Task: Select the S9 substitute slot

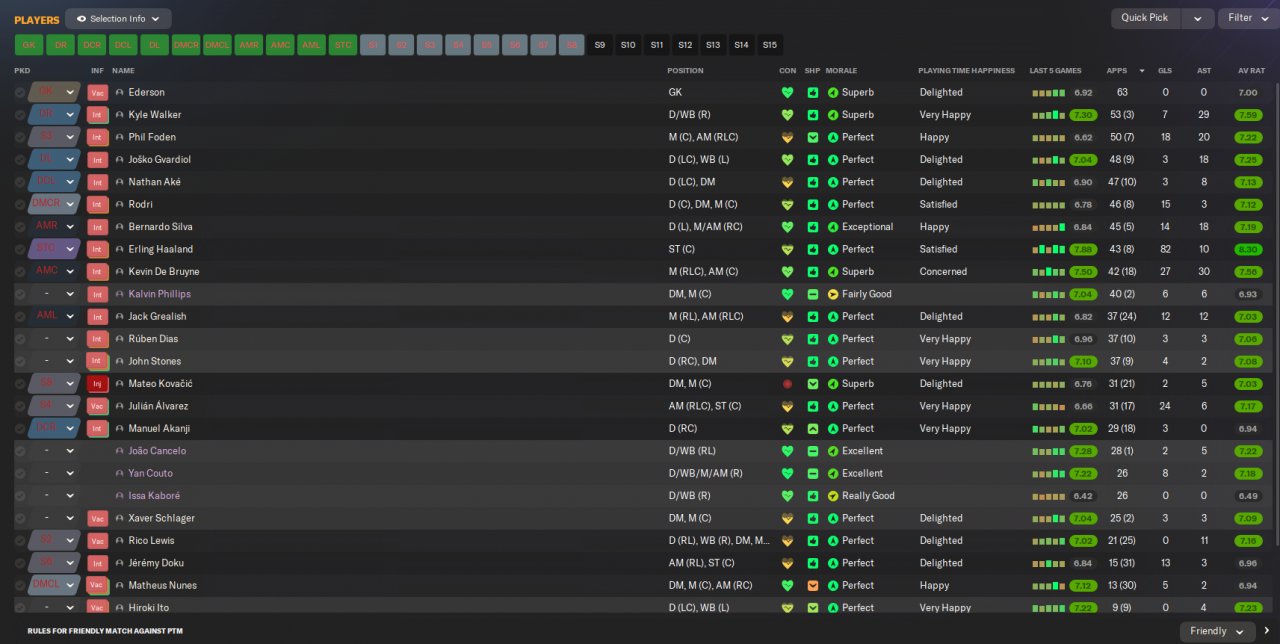Action: point(600,45)
